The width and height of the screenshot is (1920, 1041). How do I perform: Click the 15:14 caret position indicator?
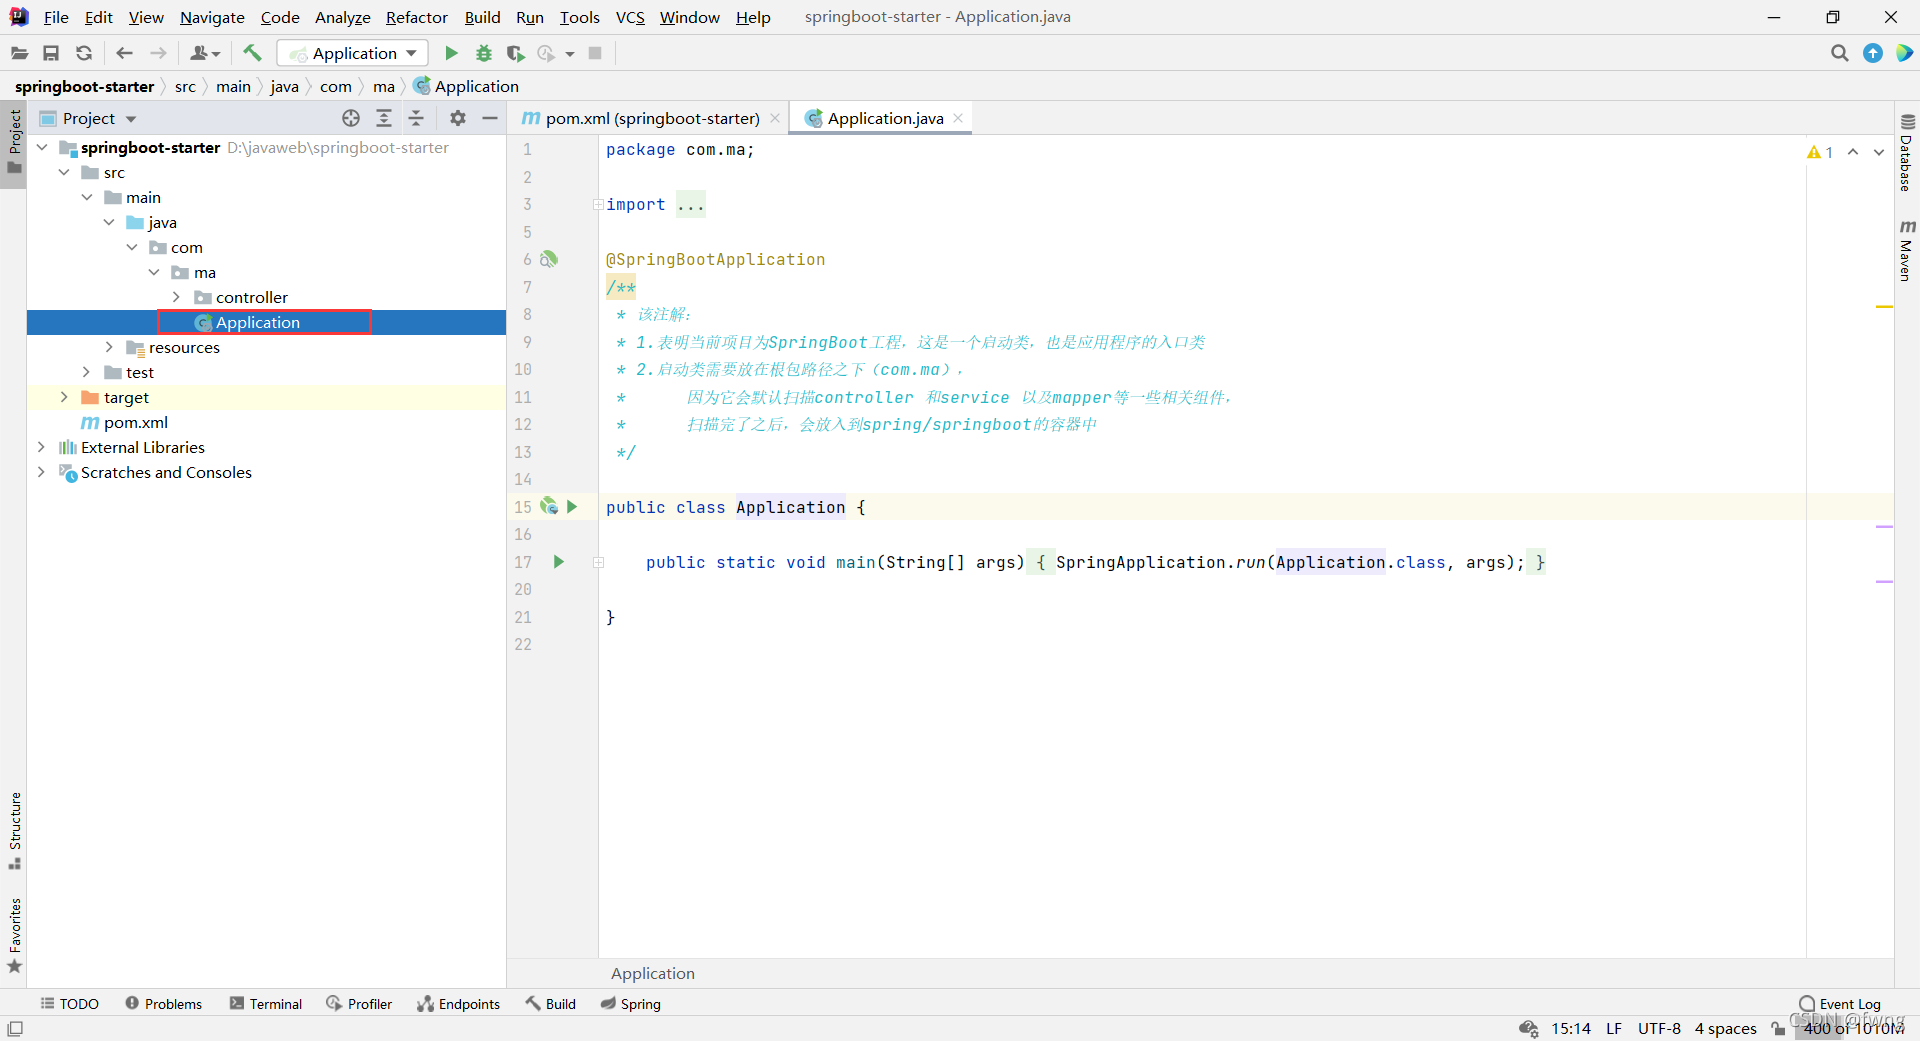[1571, 1028]
